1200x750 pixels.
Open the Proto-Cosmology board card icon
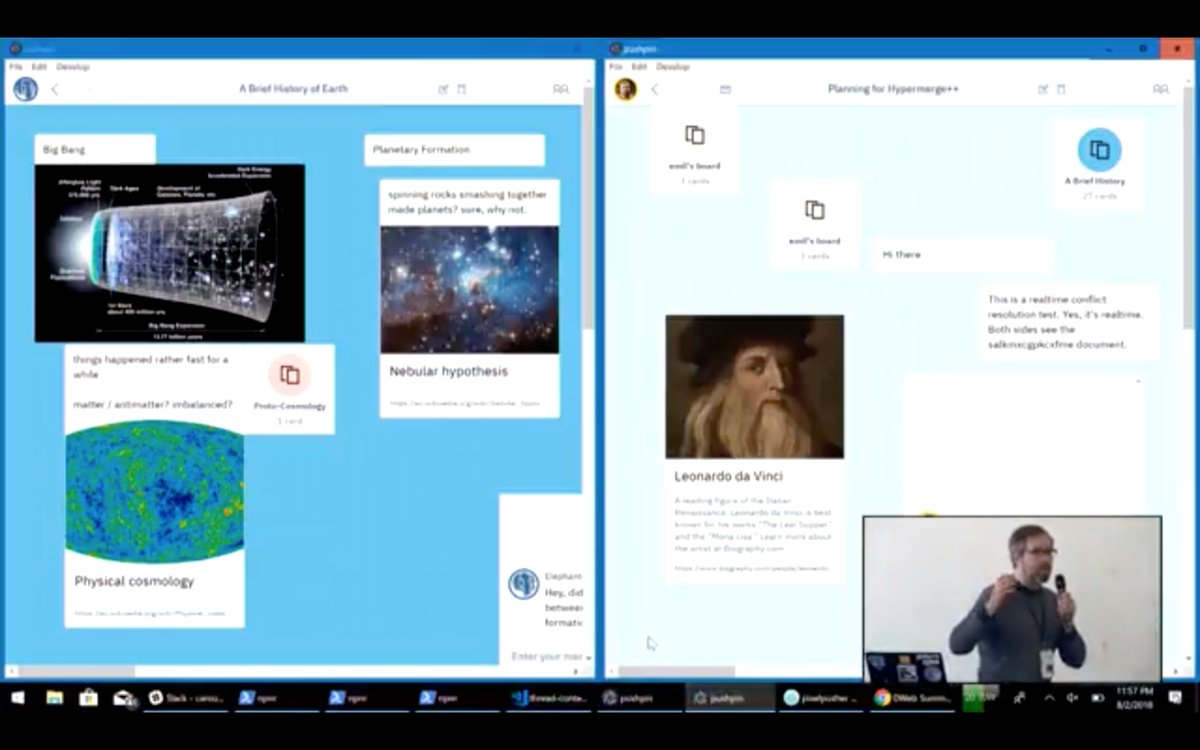[x=290, y=375]
